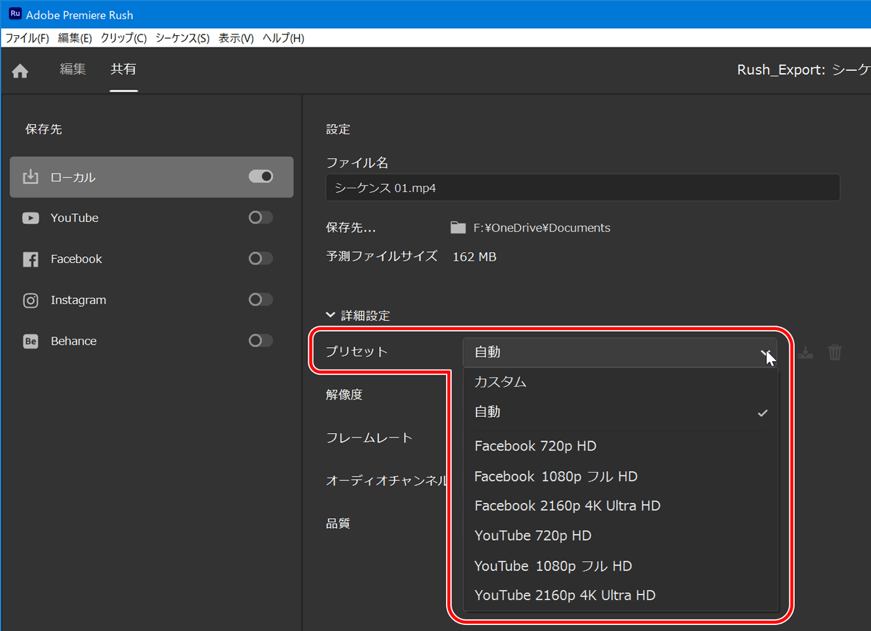Switch to the 編集 tab
The image size is (871, 631).
tap(73, 69)
